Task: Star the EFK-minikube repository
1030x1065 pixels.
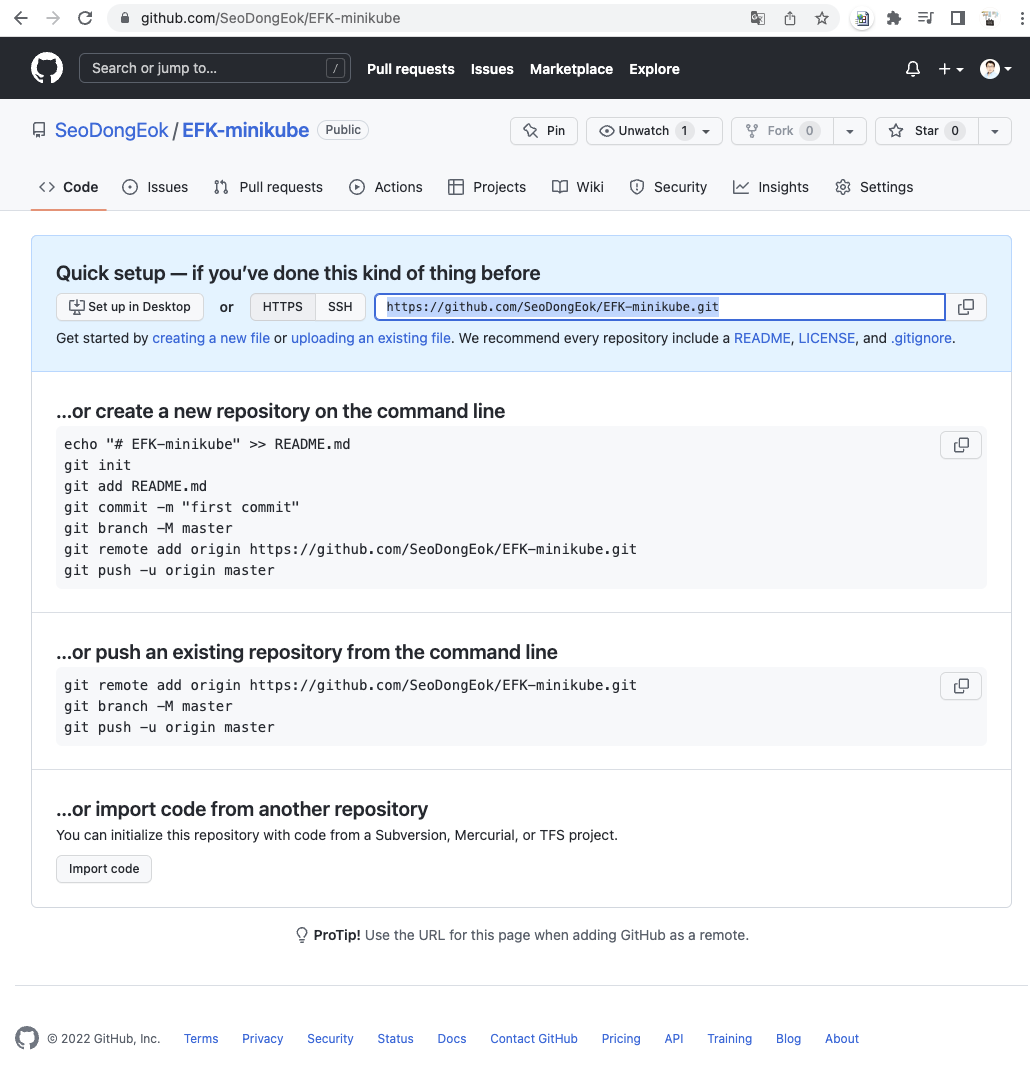Action: 927,131
